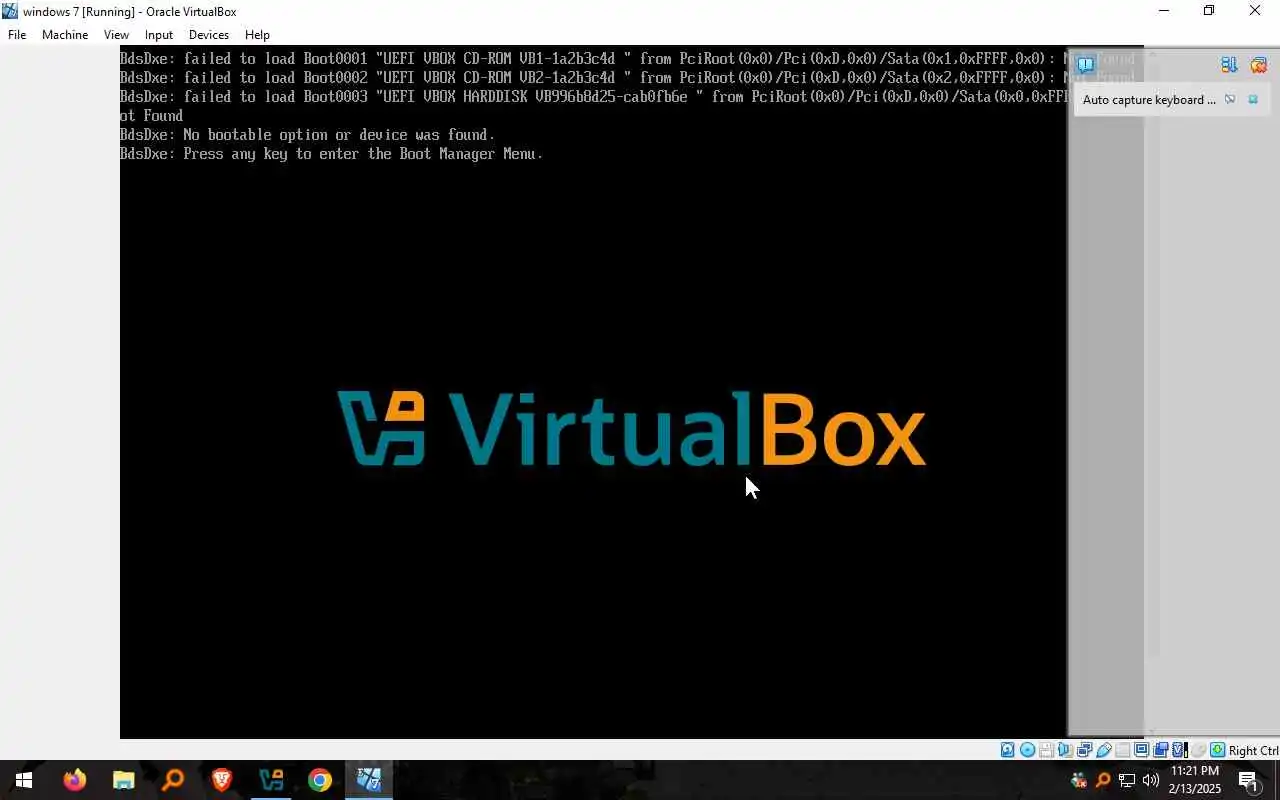Switch to VirtualBox Manager on the taskbar
This screenshot has width=1280, height=800.
tap(271, 780)
